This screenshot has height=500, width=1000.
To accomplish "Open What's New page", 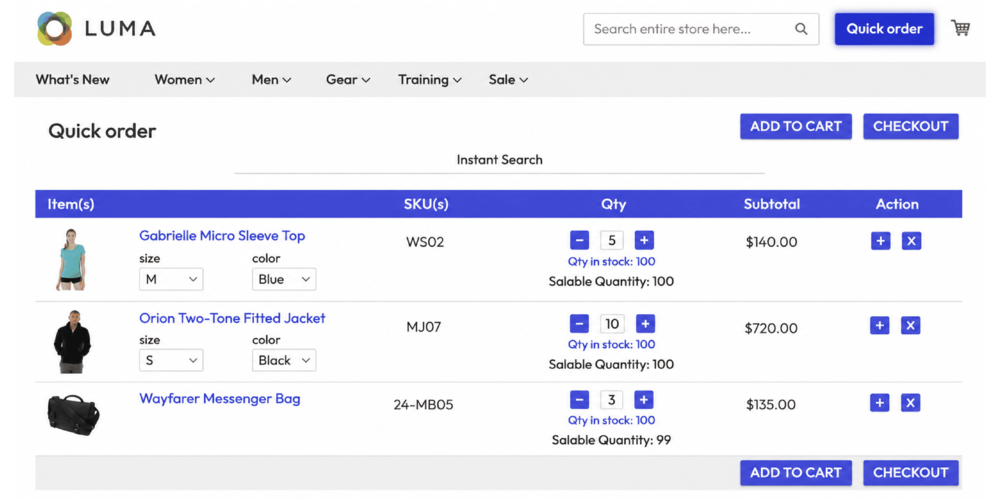I will 73,80.
